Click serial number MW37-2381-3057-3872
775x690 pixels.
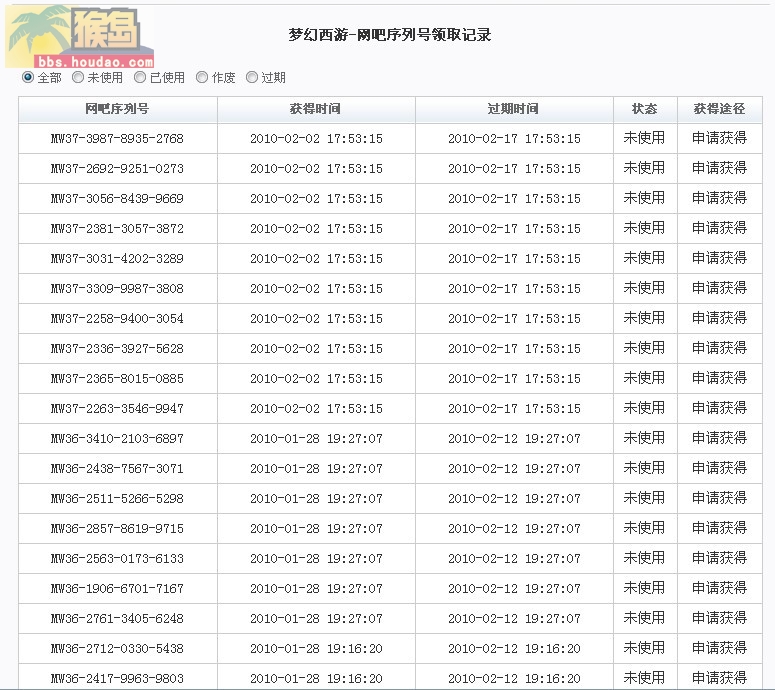[117, 228]
